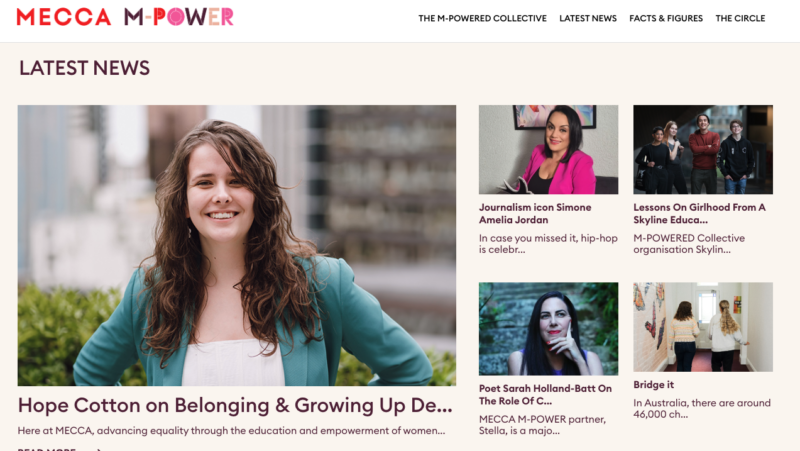The image size is (800, 451).
Task: Click Poet Sarah Holland-Batt article title
Action: pyautogui.click(x=545, y=394)
